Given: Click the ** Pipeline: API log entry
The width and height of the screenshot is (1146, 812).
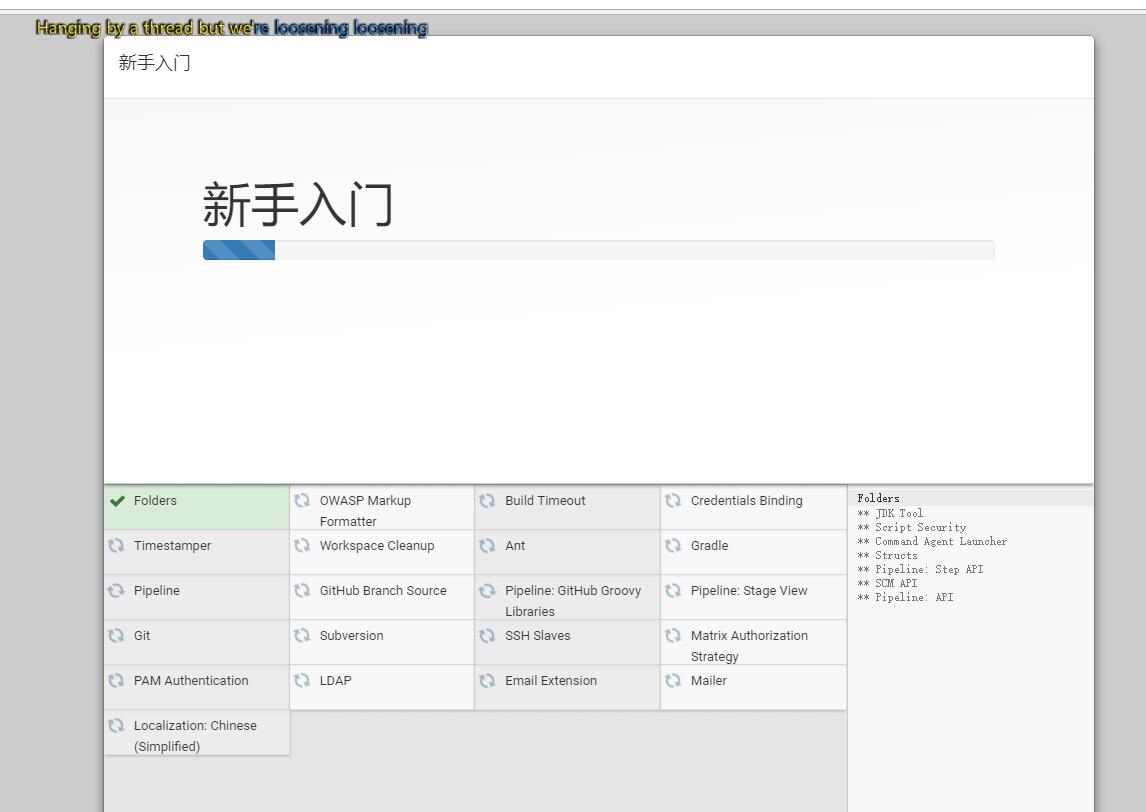Looking at the screenshot, I should click(x=906, y=596).
